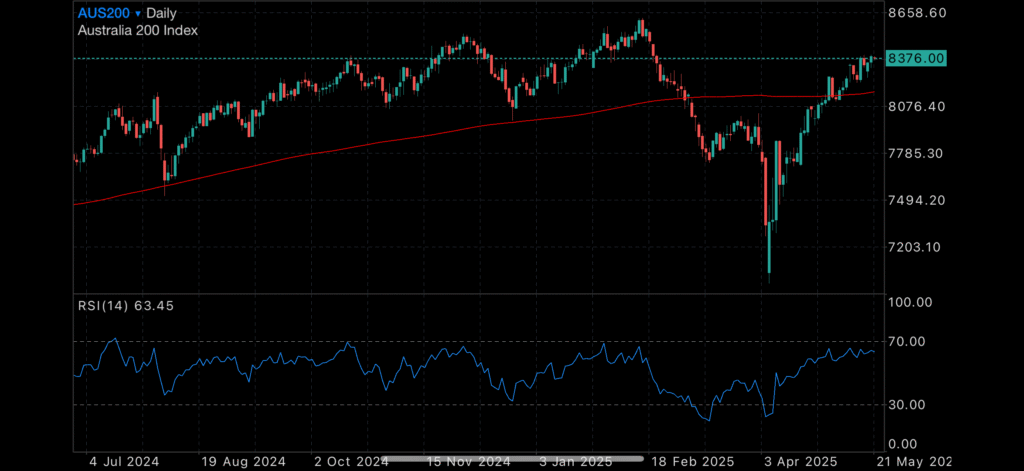Click the AUS200 symbol name
This screenshot has height=471, width=1024.
click(104, 12)
